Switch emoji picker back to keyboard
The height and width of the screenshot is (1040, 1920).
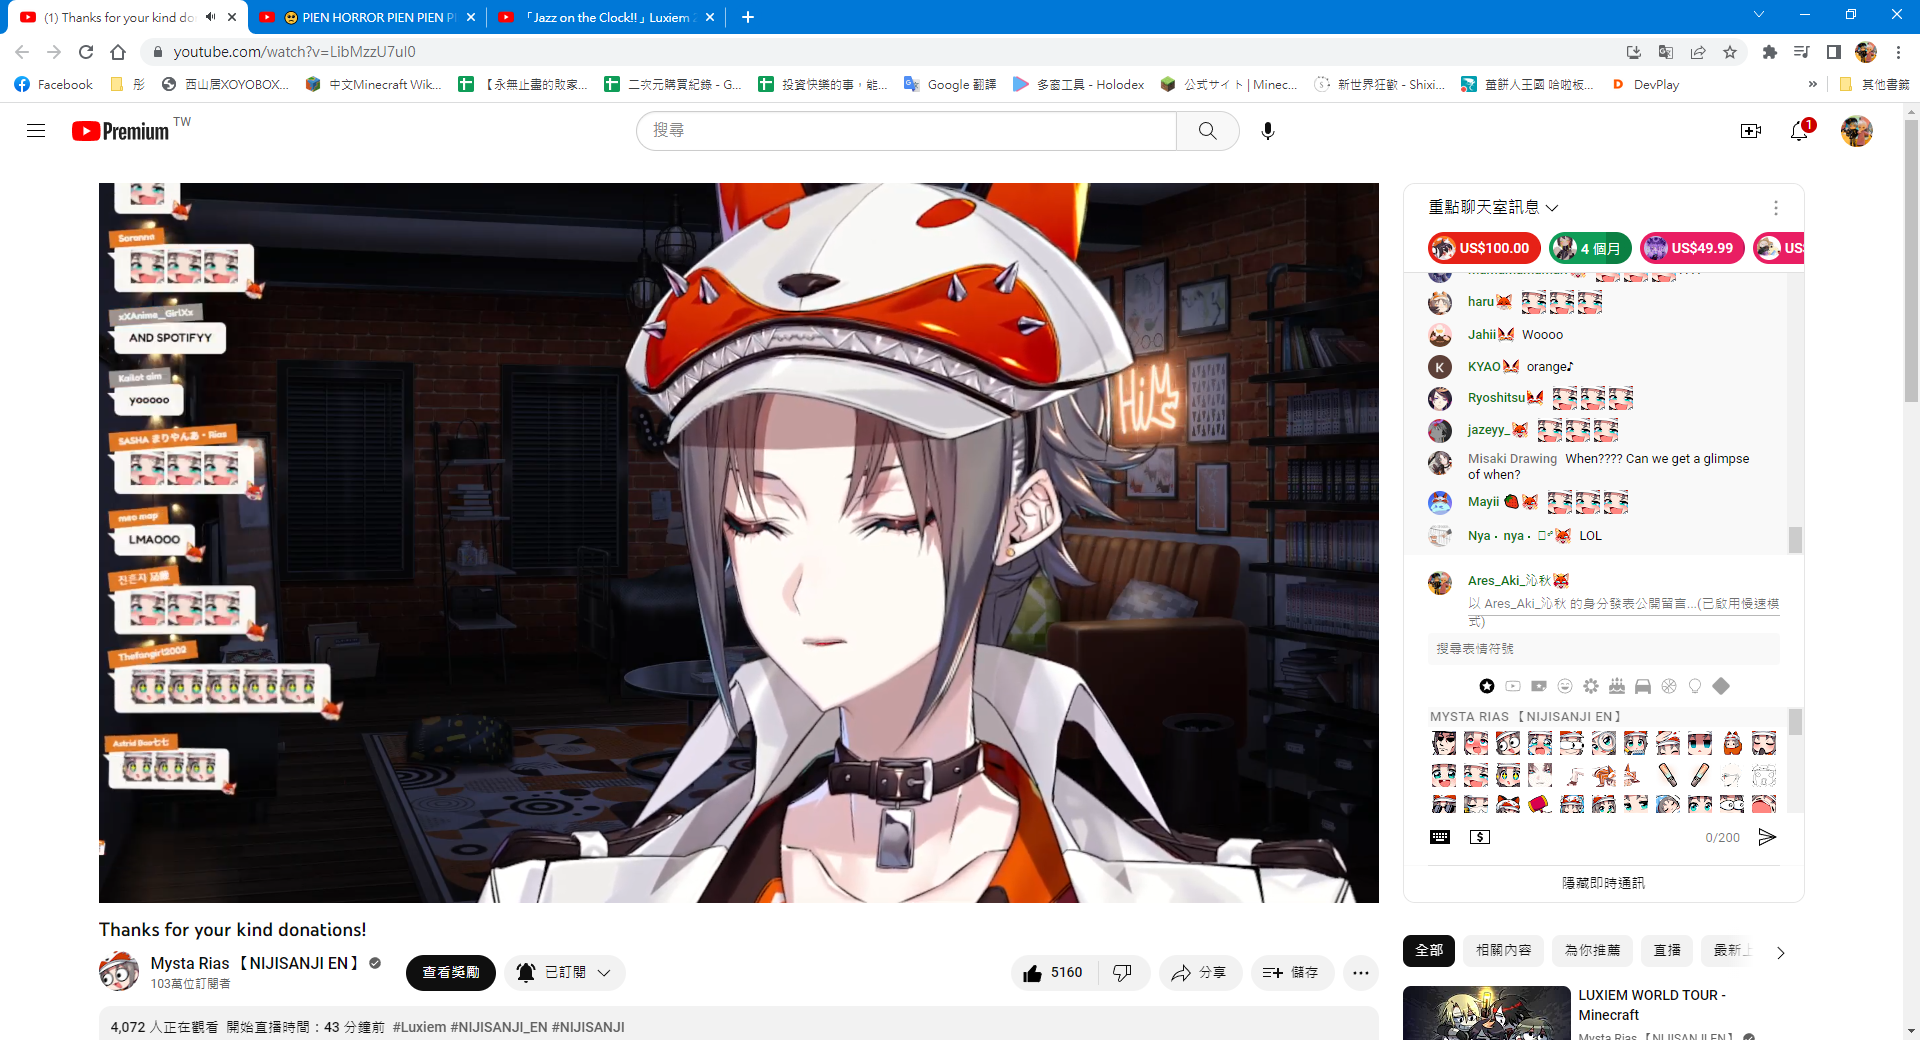pos(1440,837)
